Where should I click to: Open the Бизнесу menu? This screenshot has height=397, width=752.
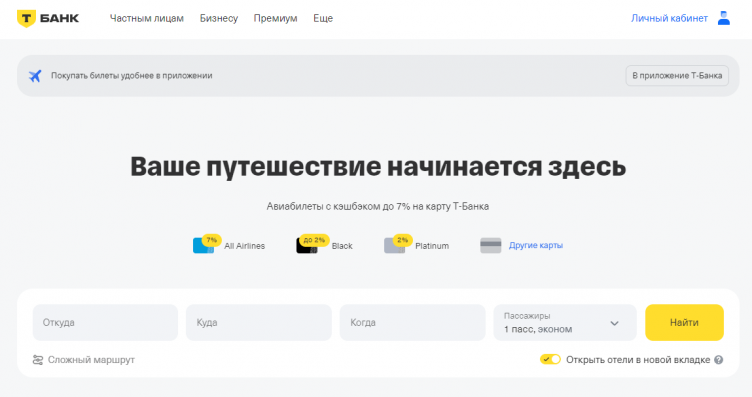(219, 18)
